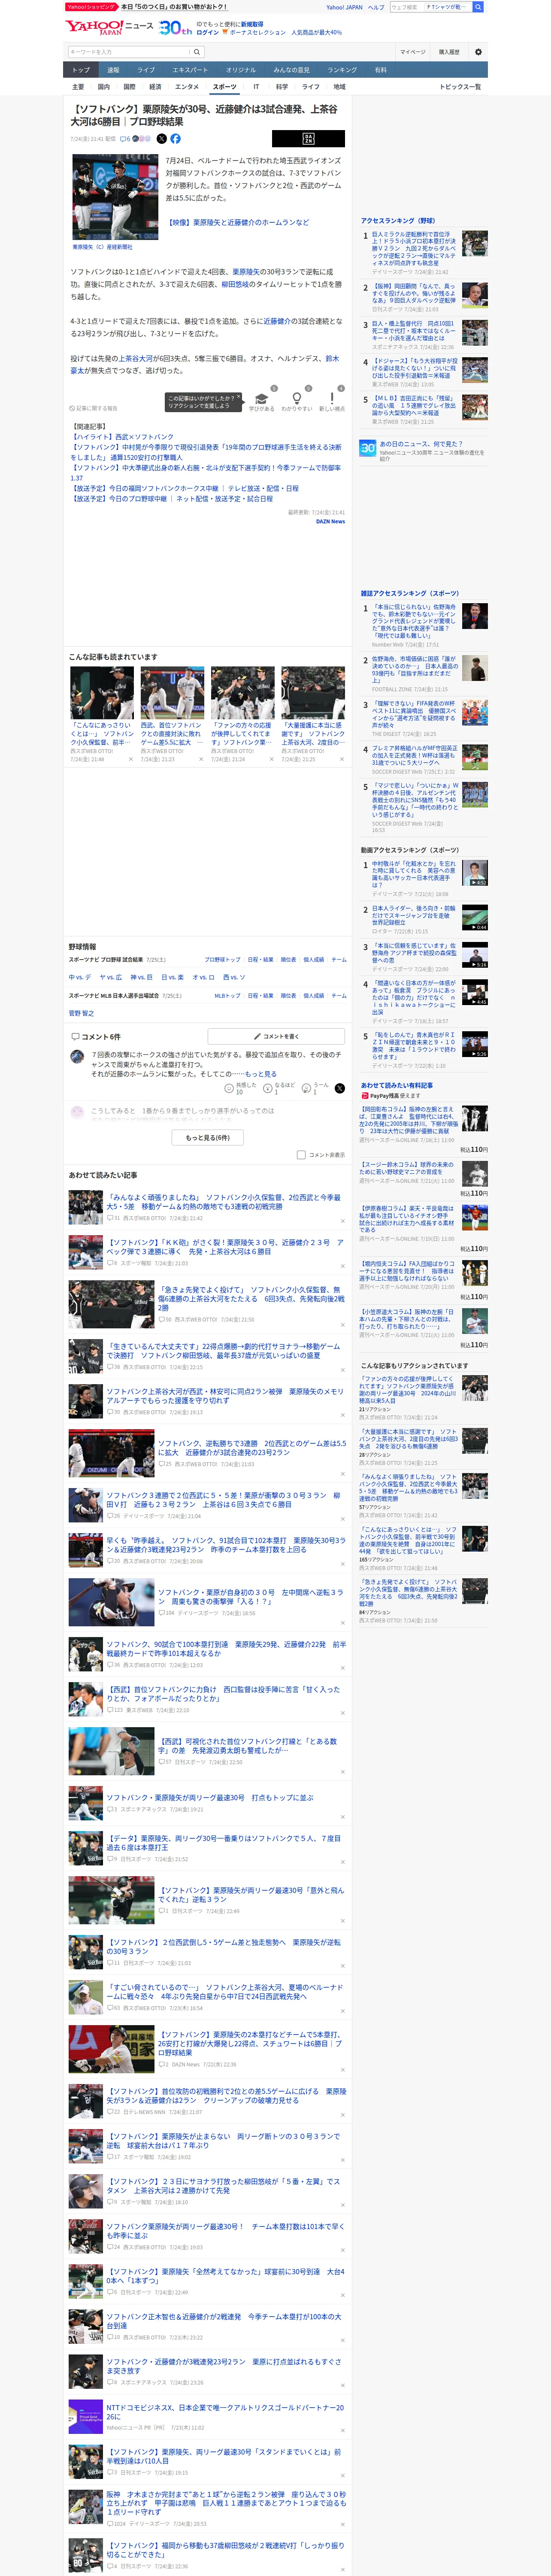The image size is (551, 2576).
Task: Open the settings gear icon
Action: [x=478, y=52]
